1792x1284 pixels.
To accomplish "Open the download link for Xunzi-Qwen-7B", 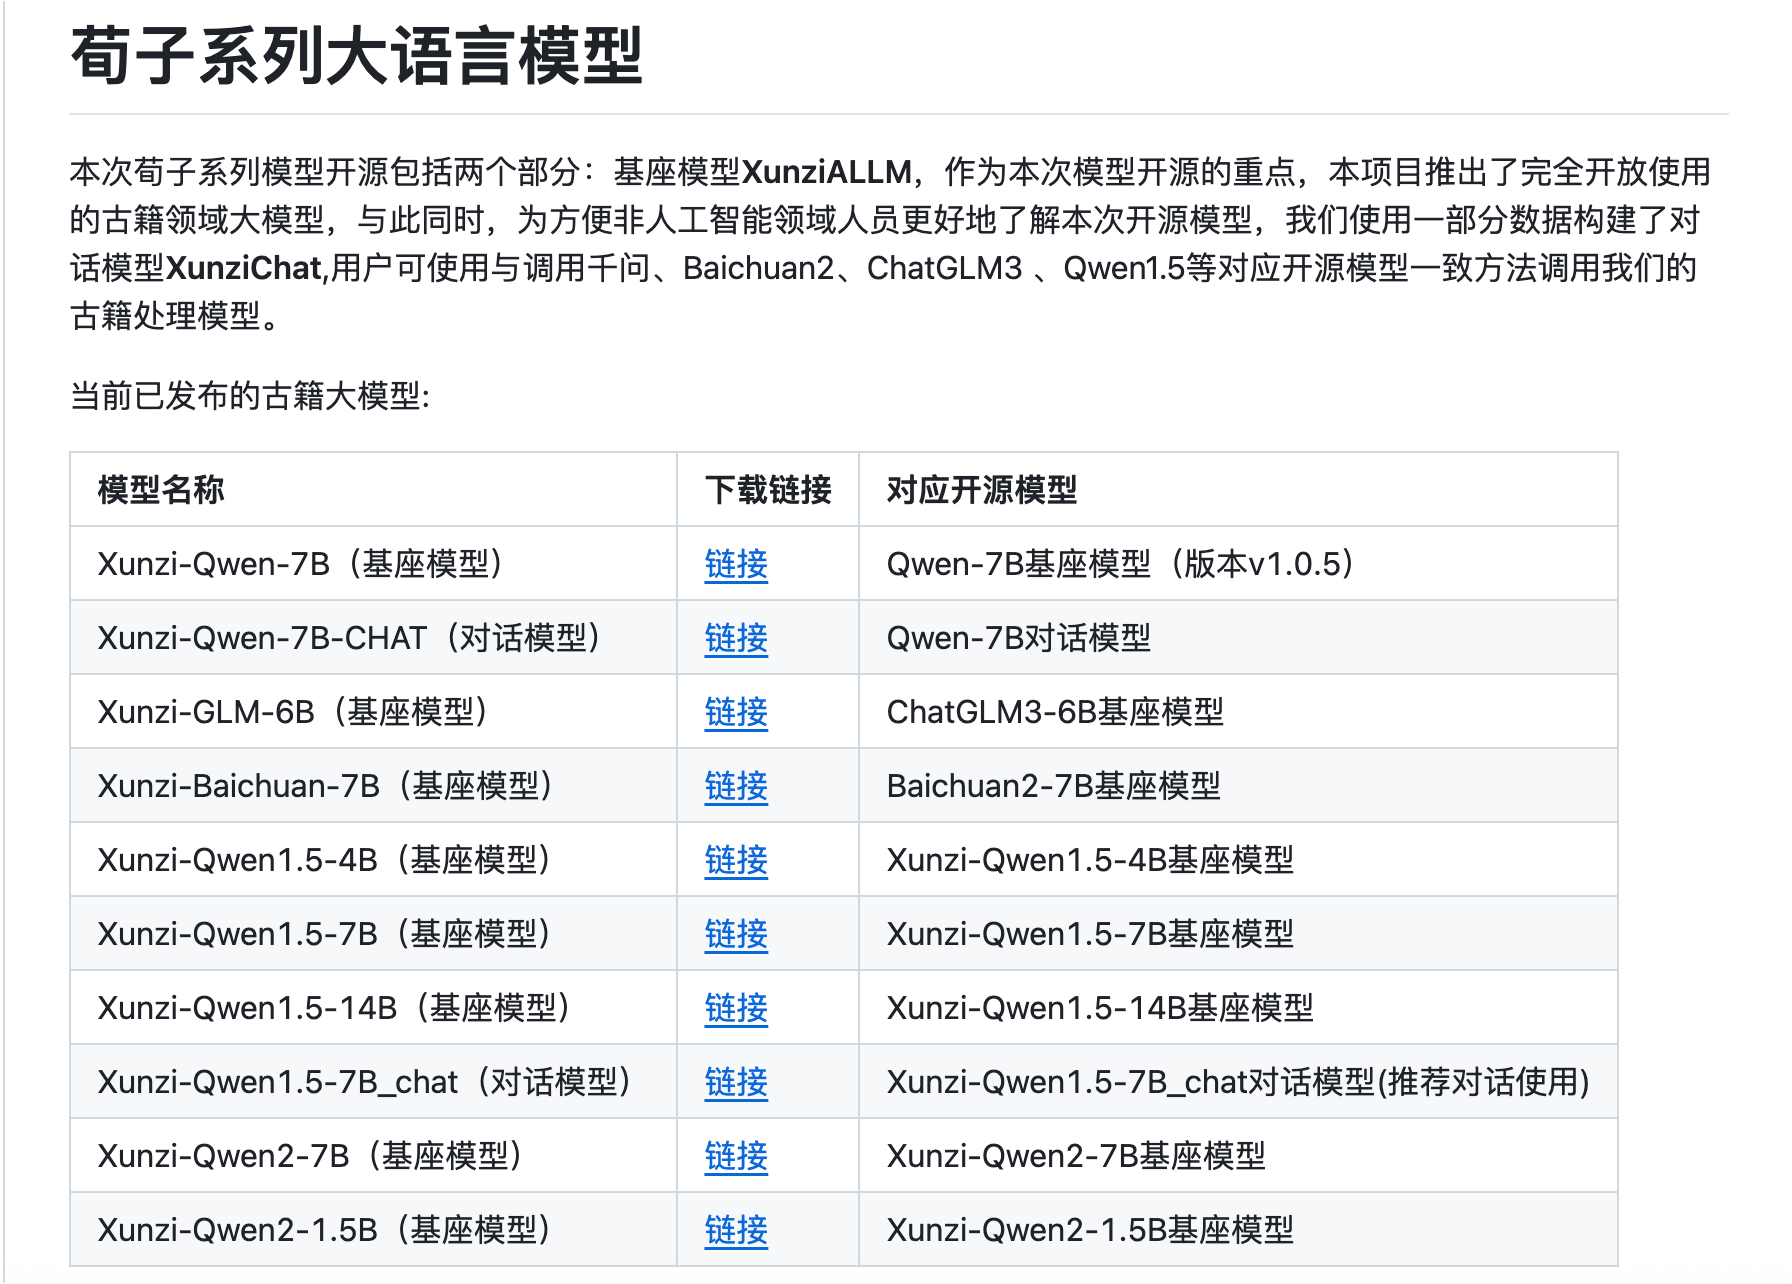I will (735, 564).
